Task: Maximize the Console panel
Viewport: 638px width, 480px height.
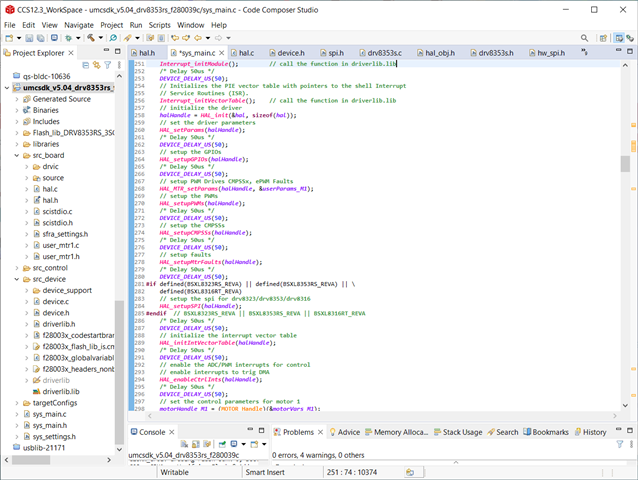Action: click(262, 430)
